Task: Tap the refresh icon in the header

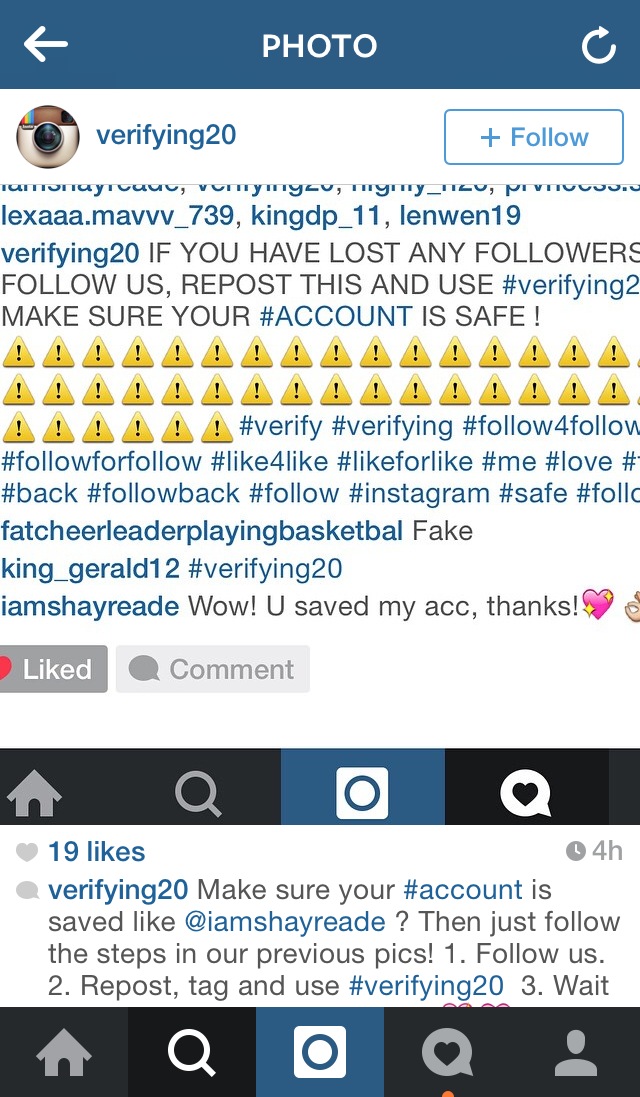Action: pyautogui.click(x=599, y=45)
